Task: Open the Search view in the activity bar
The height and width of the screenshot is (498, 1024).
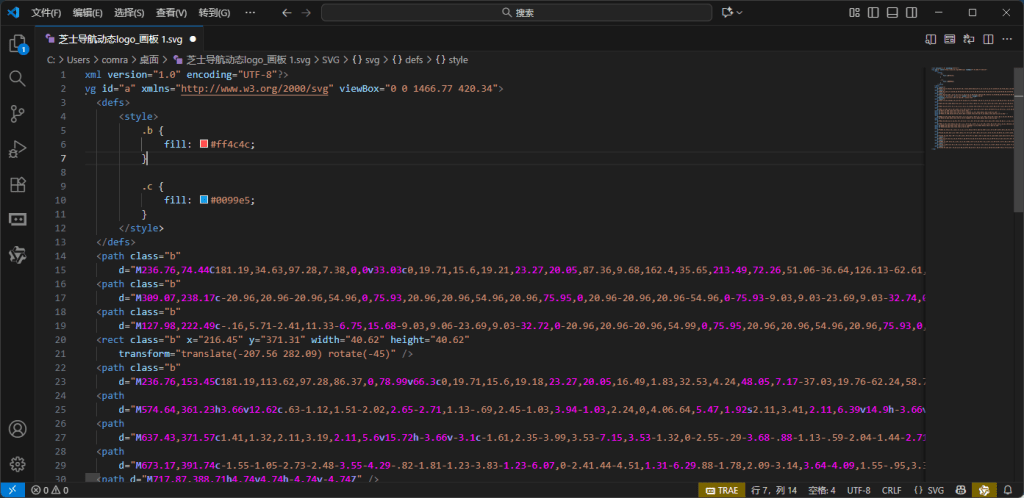Action: coord(17,78)
